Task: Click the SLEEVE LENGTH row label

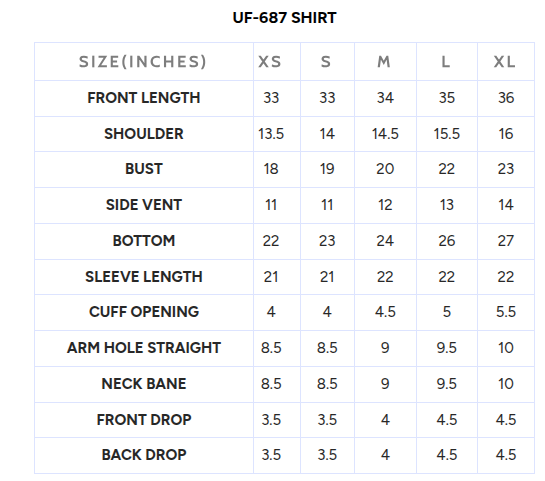Action: point(144,277)
